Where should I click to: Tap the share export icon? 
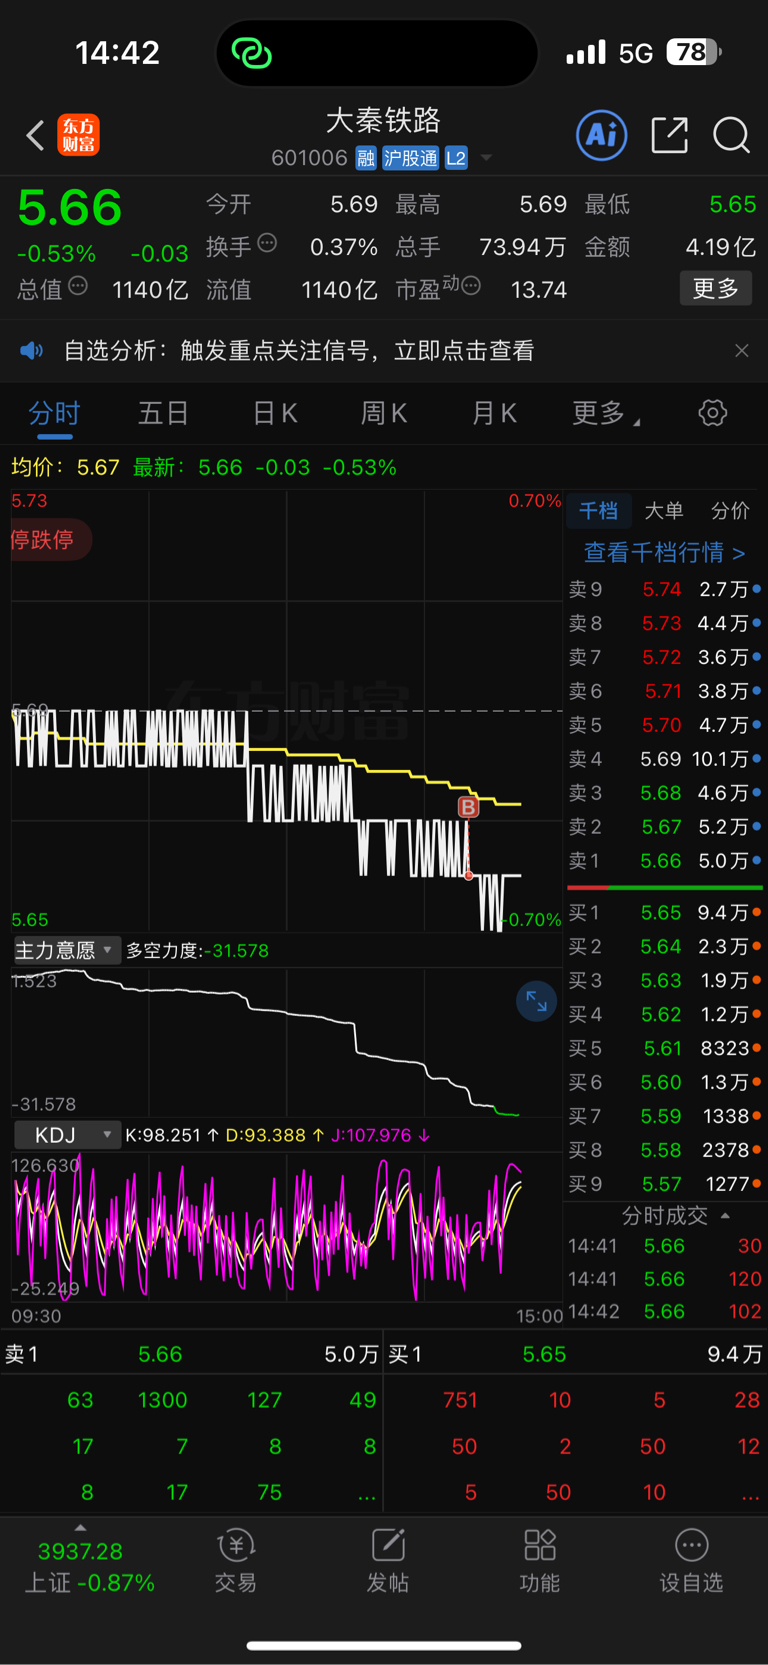point(669,134)
